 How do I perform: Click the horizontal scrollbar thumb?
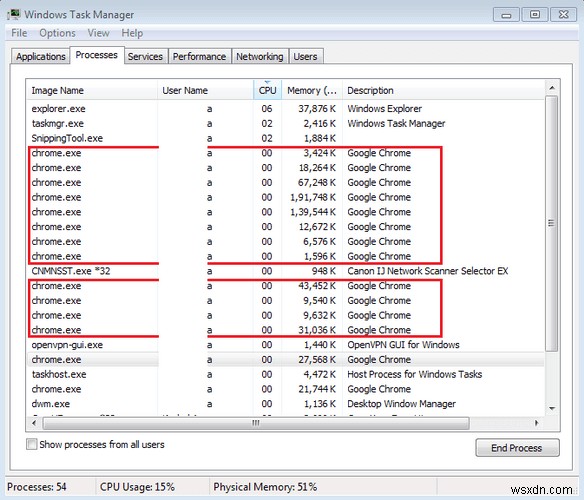coord(256,423)
